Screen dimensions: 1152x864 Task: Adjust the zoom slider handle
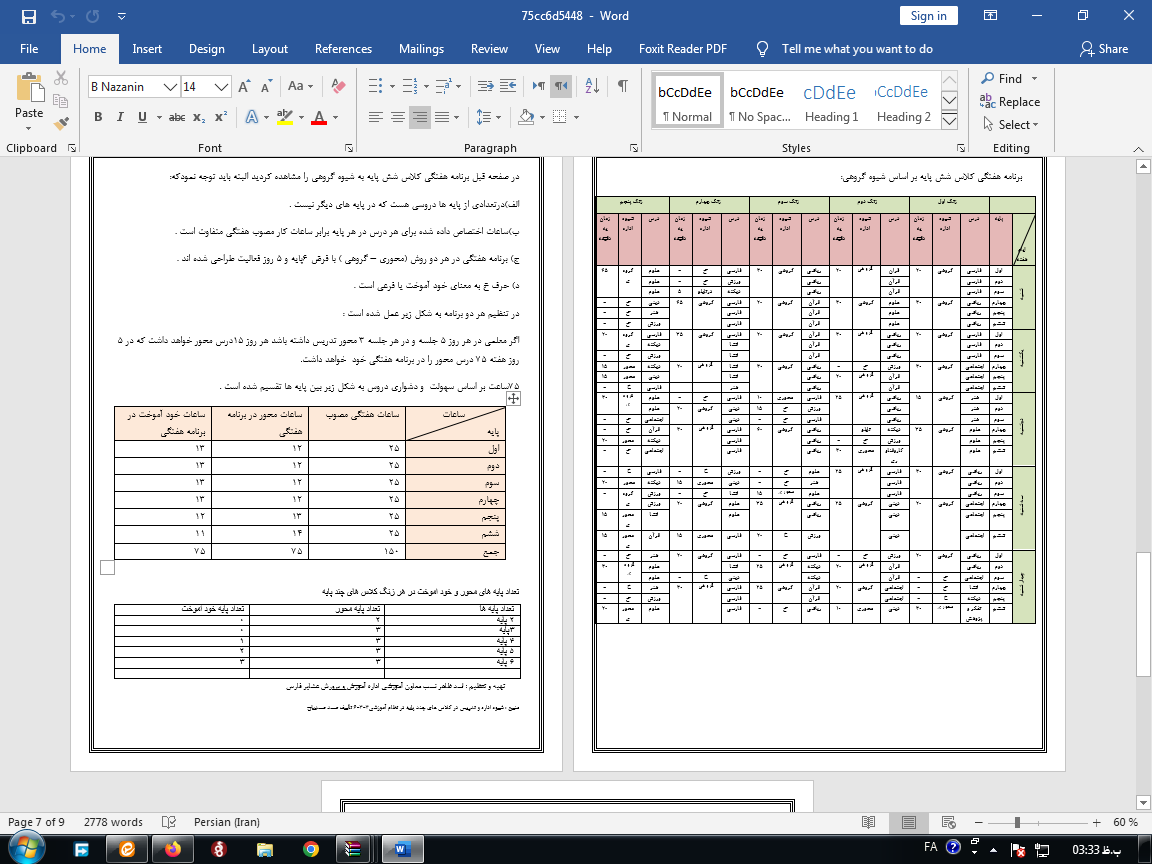[1018, 822]
